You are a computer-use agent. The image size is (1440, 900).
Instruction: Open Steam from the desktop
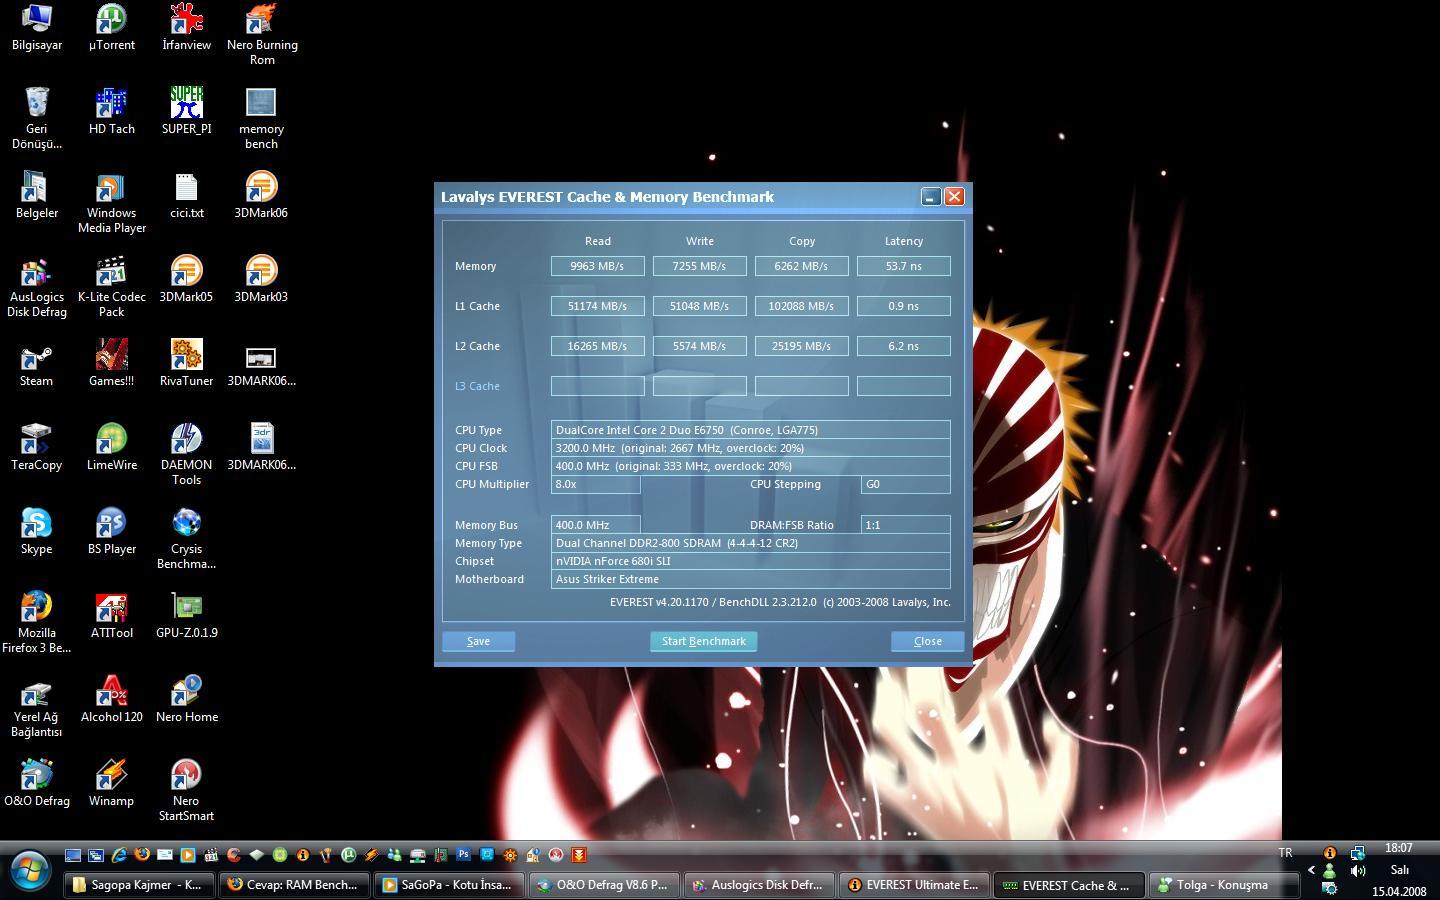[x=37, y=363]
